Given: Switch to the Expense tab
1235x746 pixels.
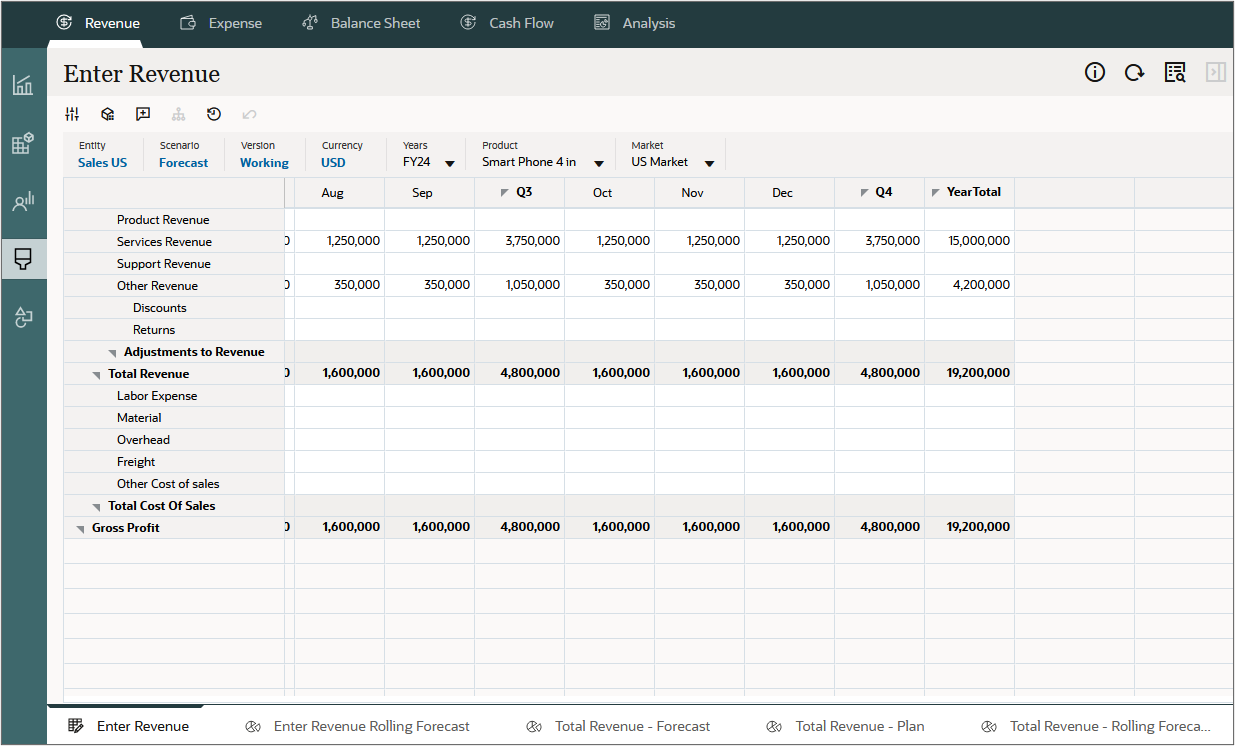Looking at the screenshot, I should tap(220, 23).
